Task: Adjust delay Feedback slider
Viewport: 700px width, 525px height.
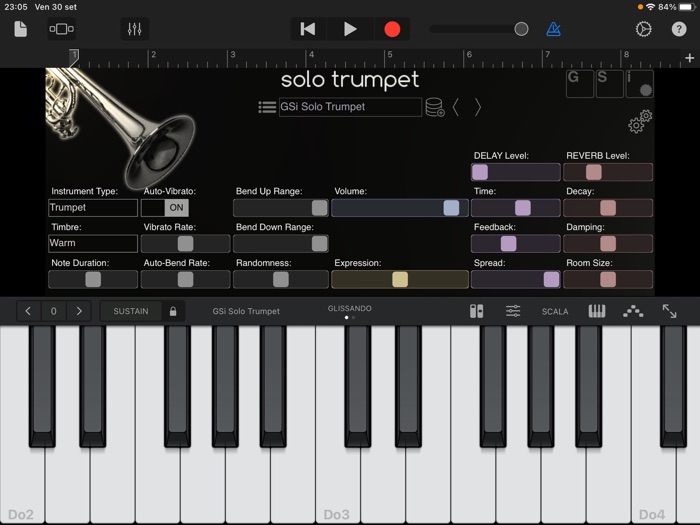Action: 516,243
